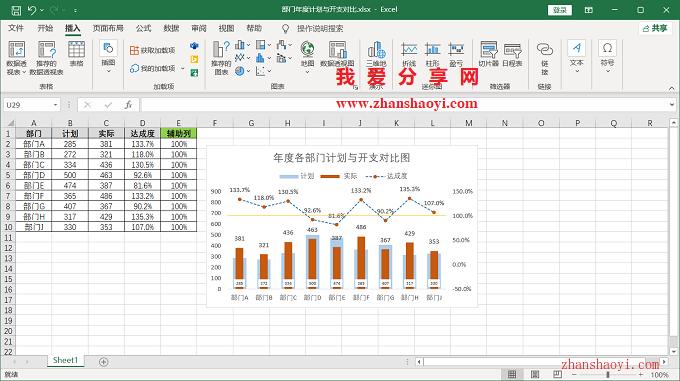Open the Column chart dropdown

(248, 45)
